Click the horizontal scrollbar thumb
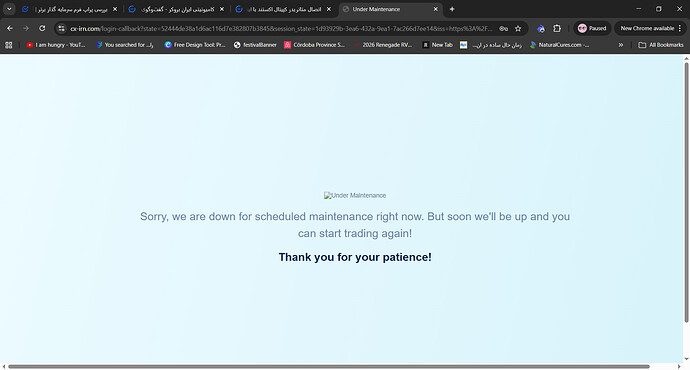 click(x=329, y=366)
